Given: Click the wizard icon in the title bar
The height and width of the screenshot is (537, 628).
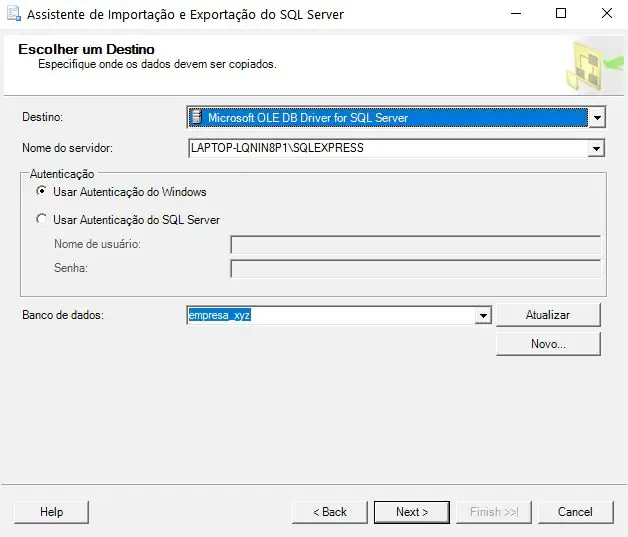Looking at the screenshot, I should coord(14,14).
